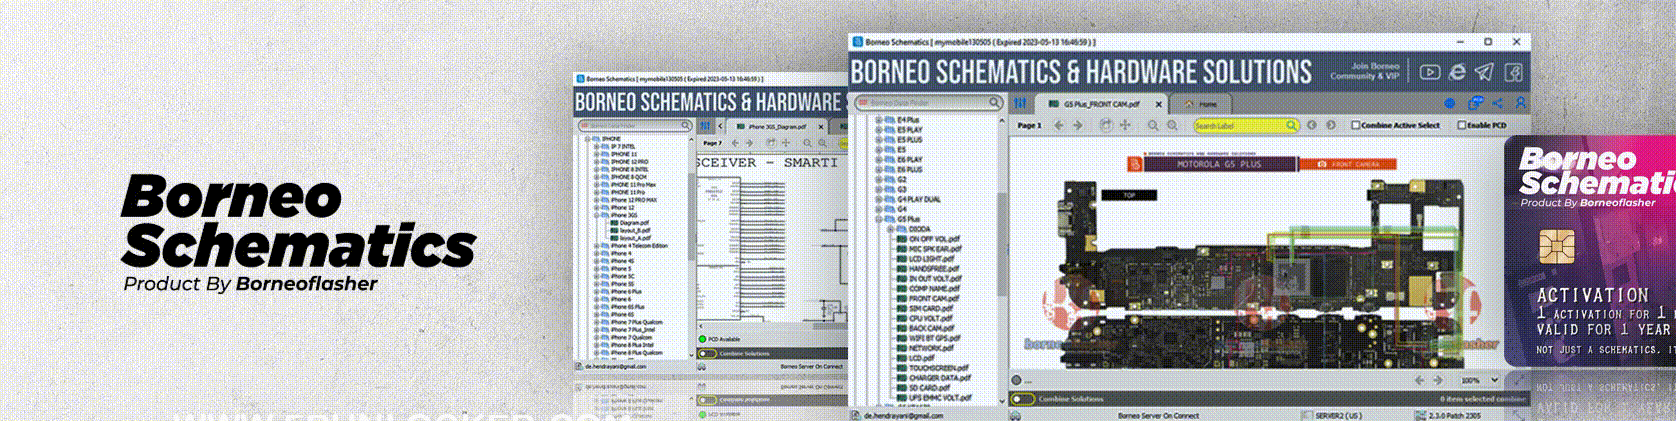Open the YouTube channel icon
This screenshot has height=421, width=1676.
pos(1430,72)
